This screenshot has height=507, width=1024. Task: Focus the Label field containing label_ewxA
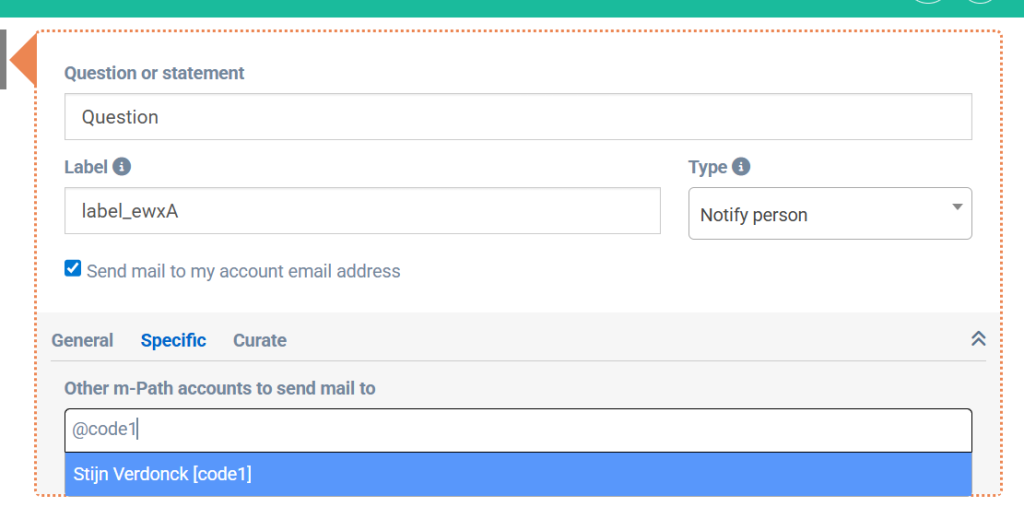tap(362, 211)
